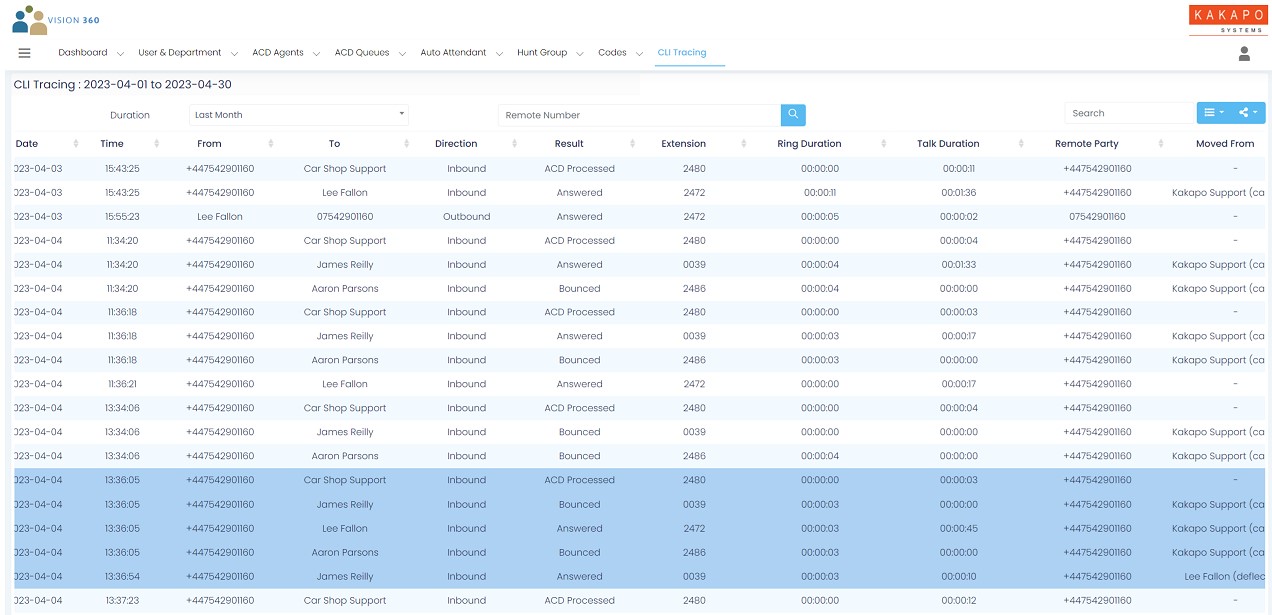Sort by Extension column arrows
The image size is (1272, 615).
tap(744, 144)
